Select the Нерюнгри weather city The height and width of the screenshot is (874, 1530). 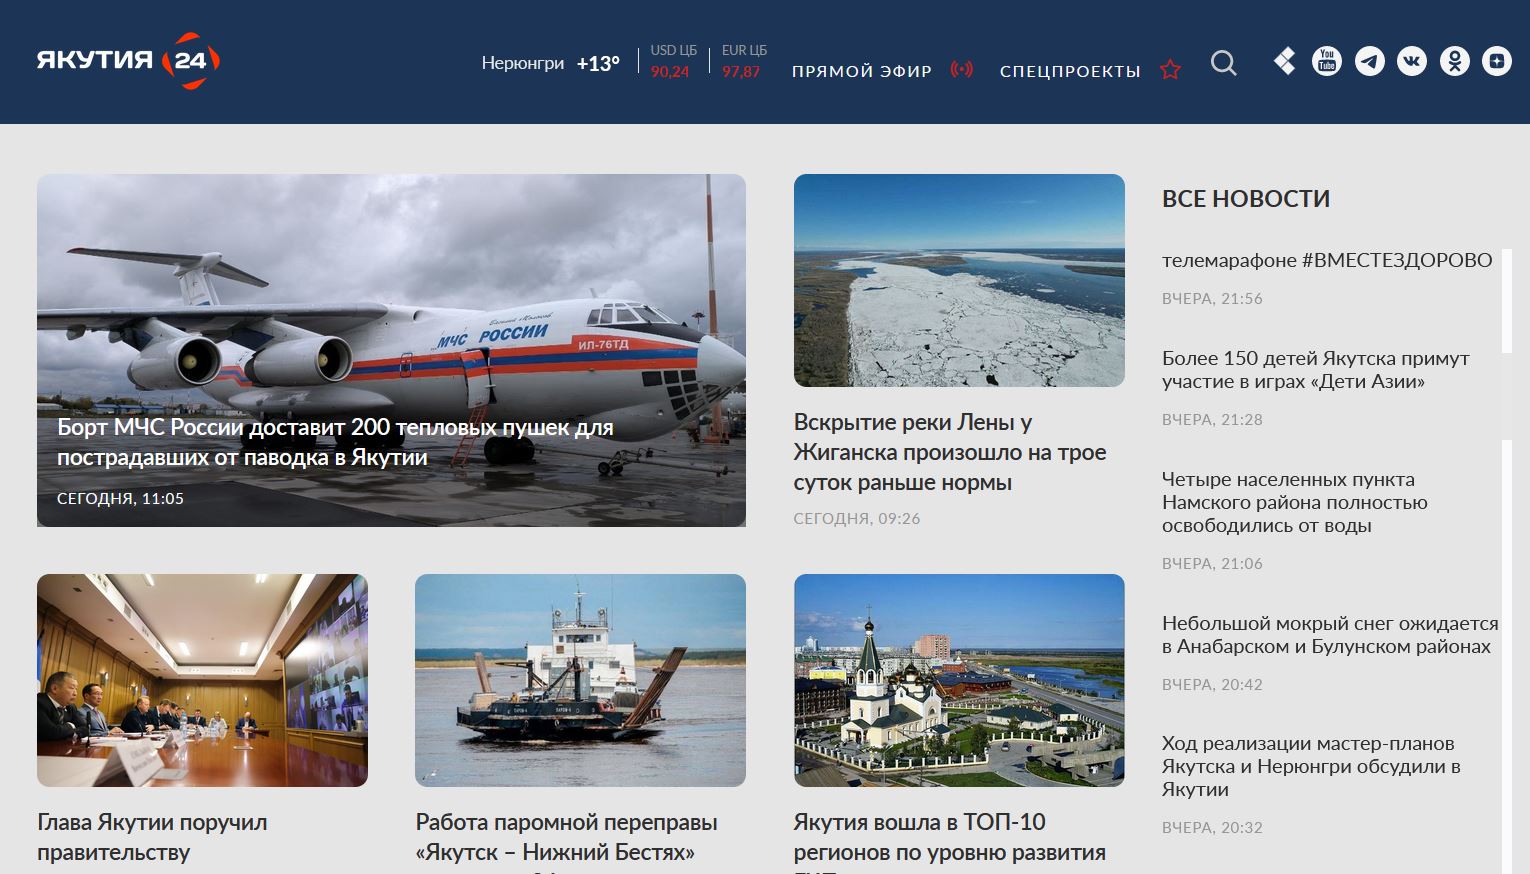523,63
